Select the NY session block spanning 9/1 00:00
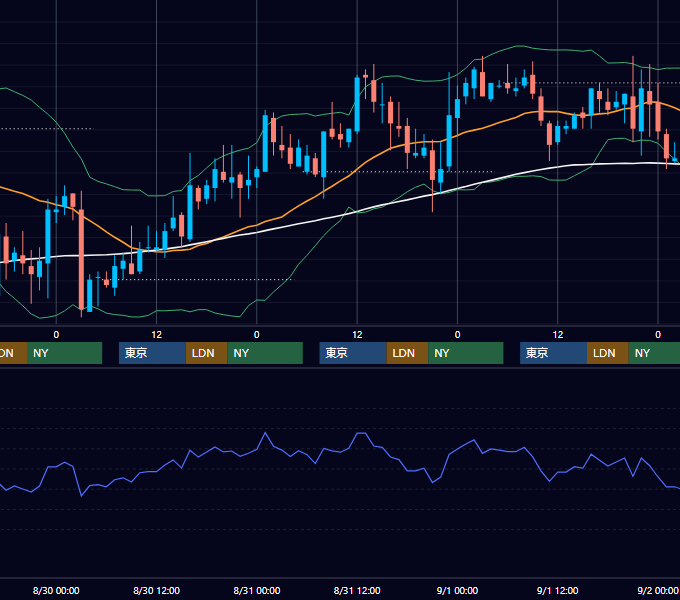This screenshot has height=600, width=680. [x=466, y=353]
